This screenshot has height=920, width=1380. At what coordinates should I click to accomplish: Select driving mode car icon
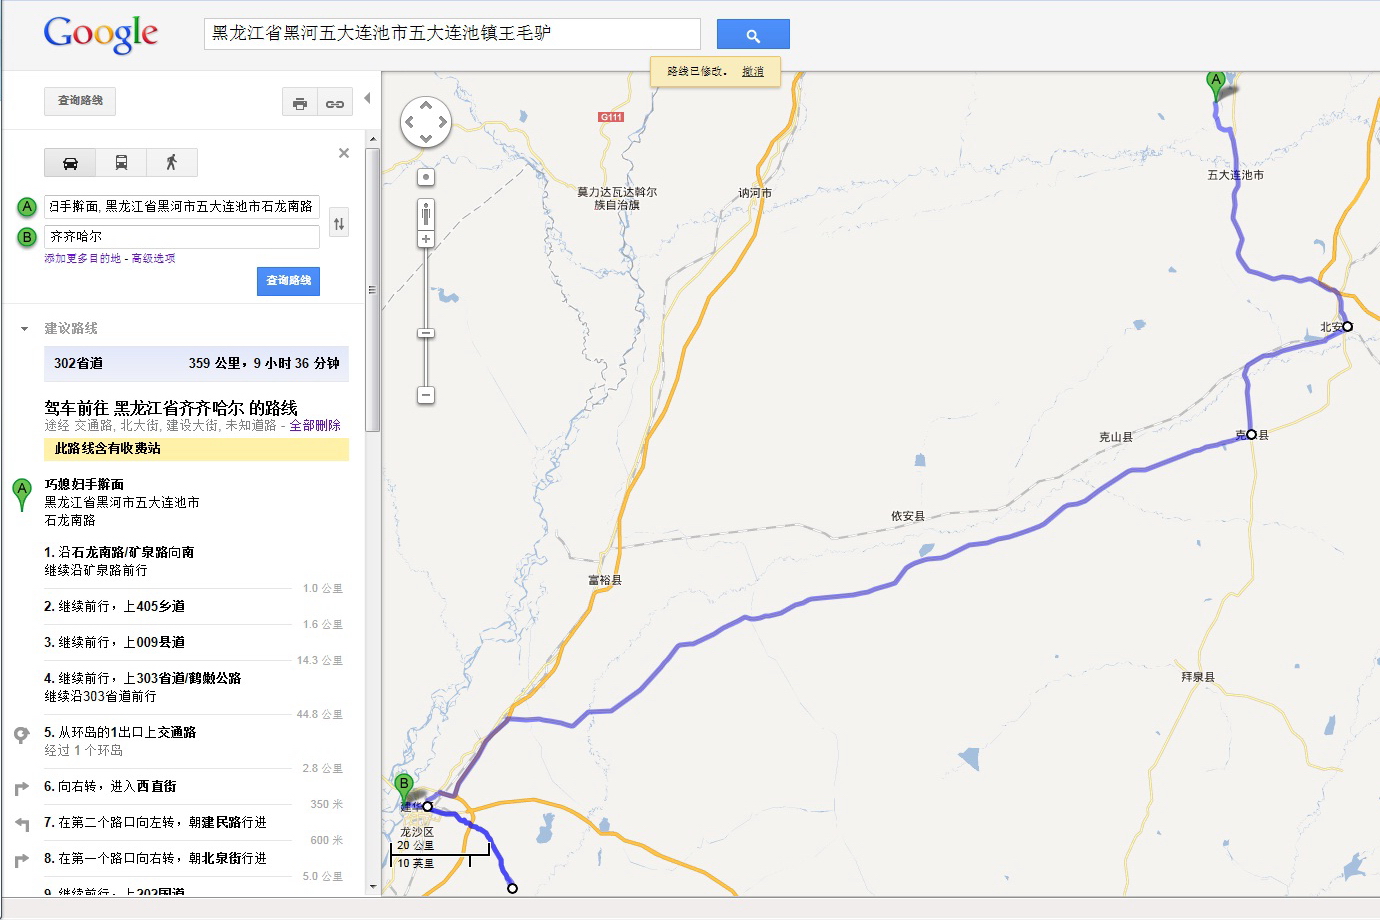point(70,162)
